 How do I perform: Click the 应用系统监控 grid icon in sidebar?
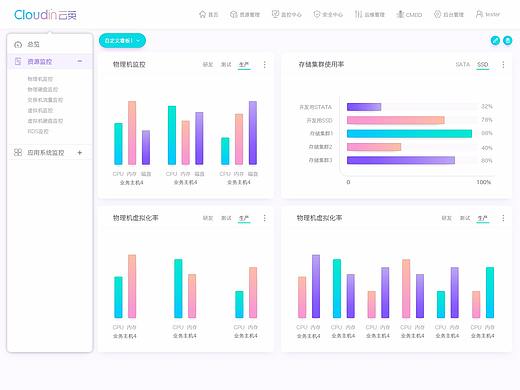(18, 152)
